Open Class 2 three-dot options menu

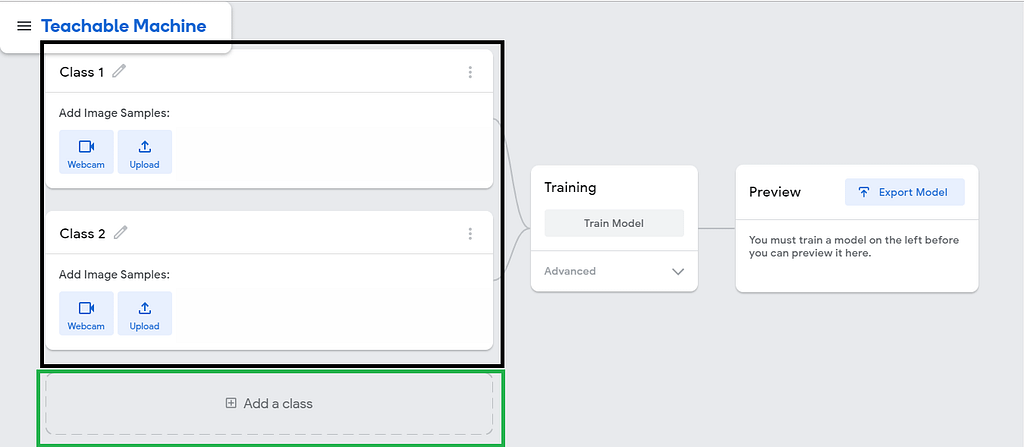[x=470, y=233]
